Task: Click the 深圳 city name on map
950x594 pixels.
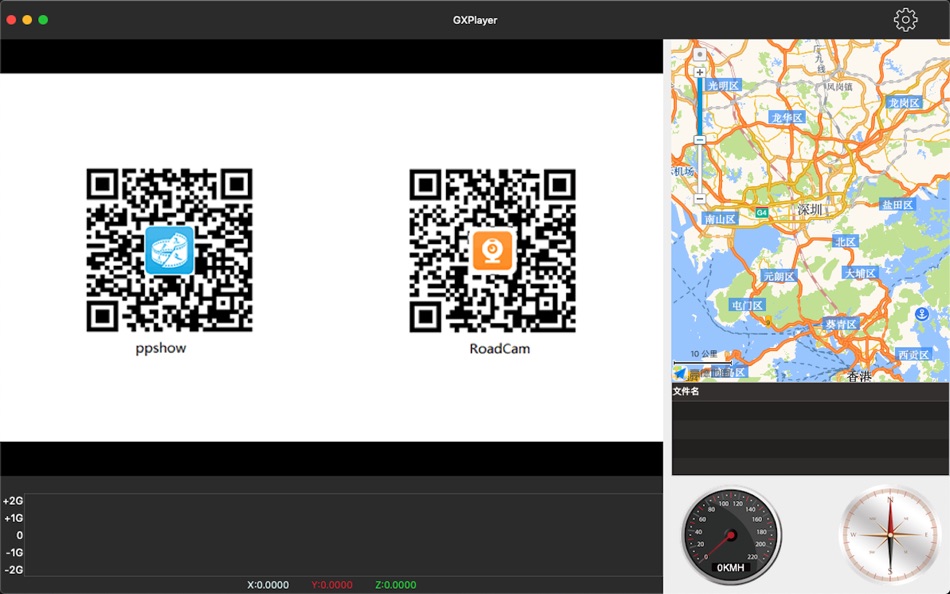Action: pos(810,210)
